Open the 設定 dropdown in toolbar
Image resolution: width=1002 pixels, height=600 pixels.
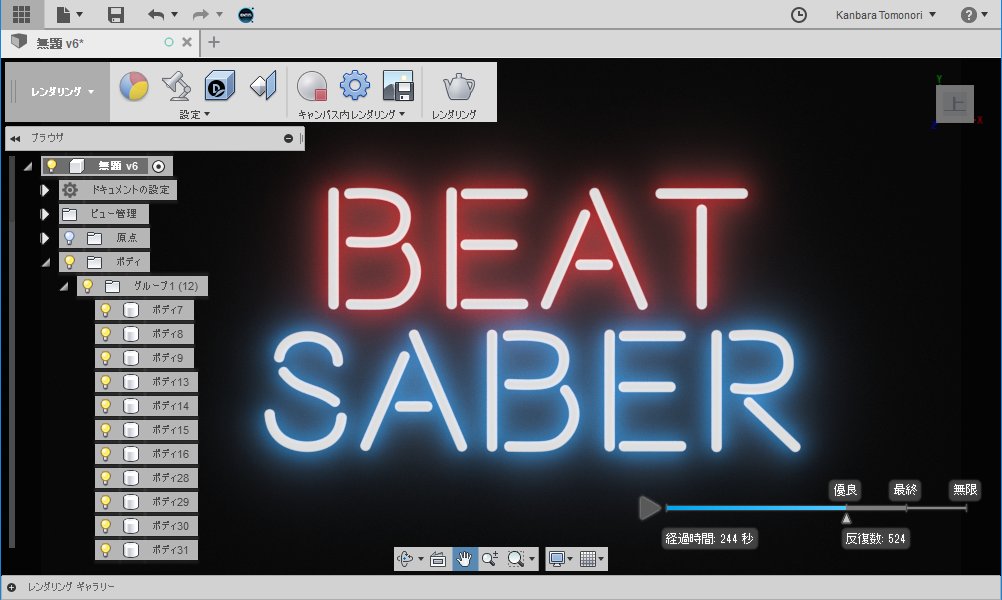point(194,114)
